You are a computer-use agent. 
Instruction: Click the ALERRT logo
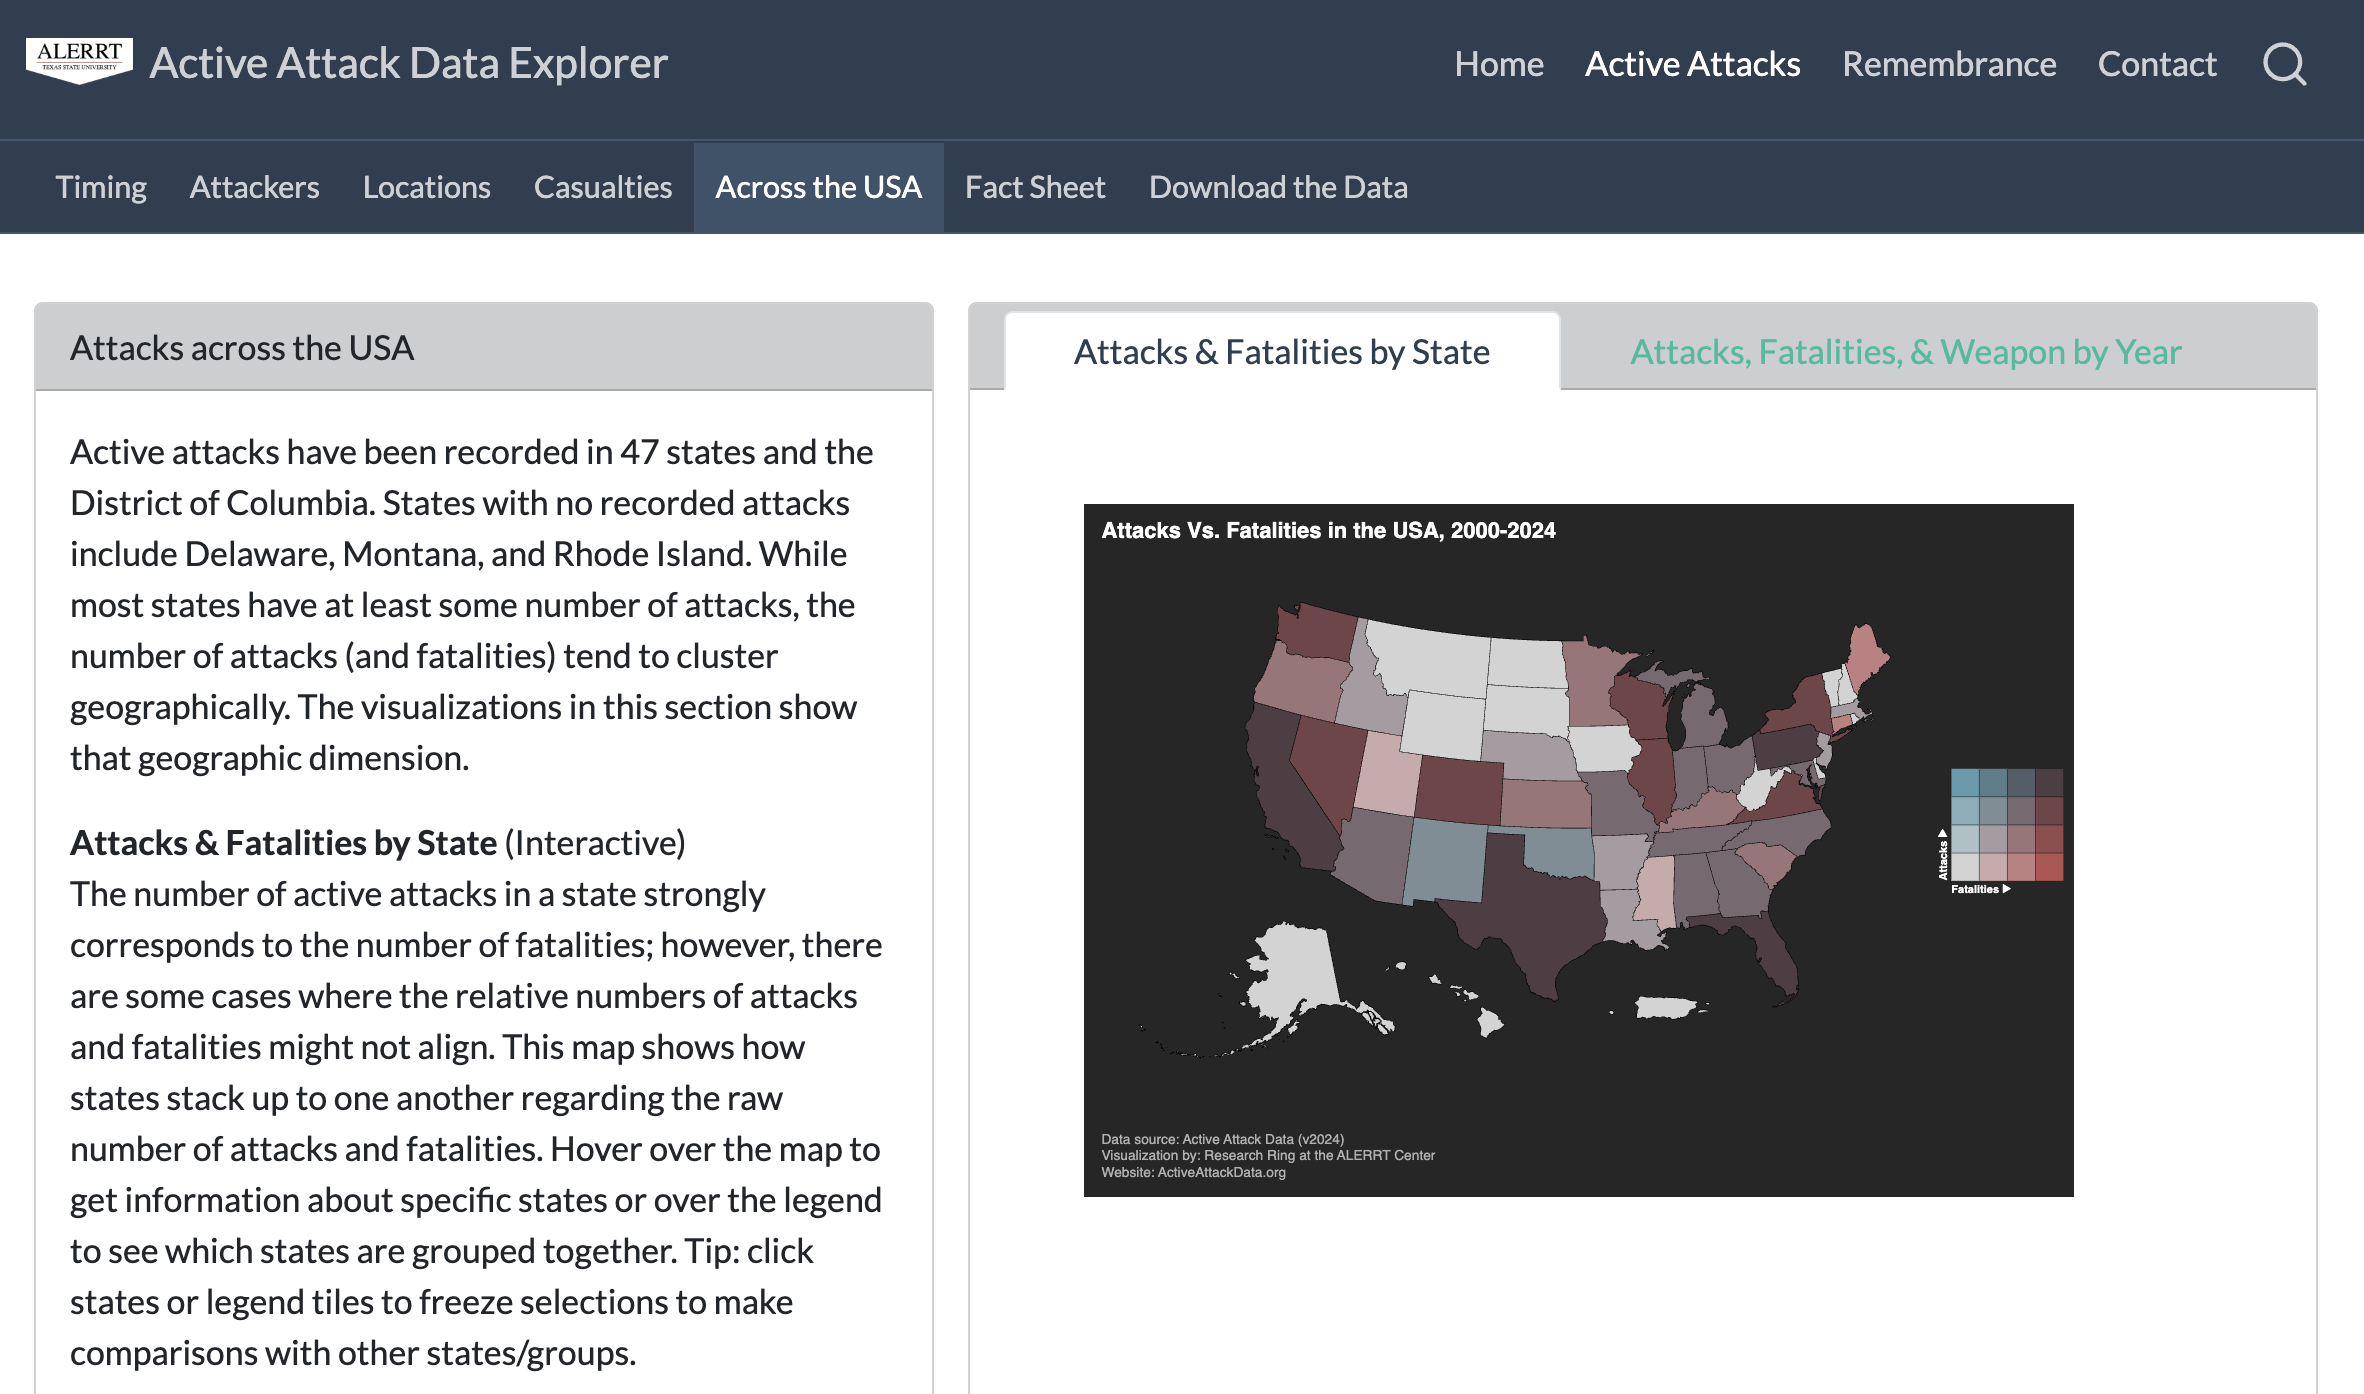pyautogui.click(x=79, y=61)
